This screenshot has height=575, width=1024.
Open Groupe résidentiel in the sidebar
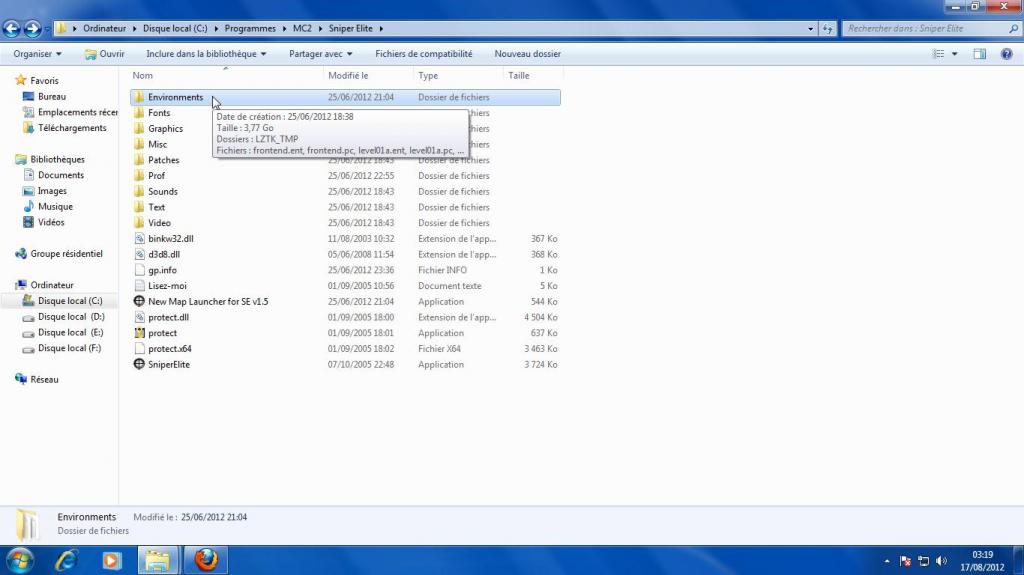click(x=66, y=254)
